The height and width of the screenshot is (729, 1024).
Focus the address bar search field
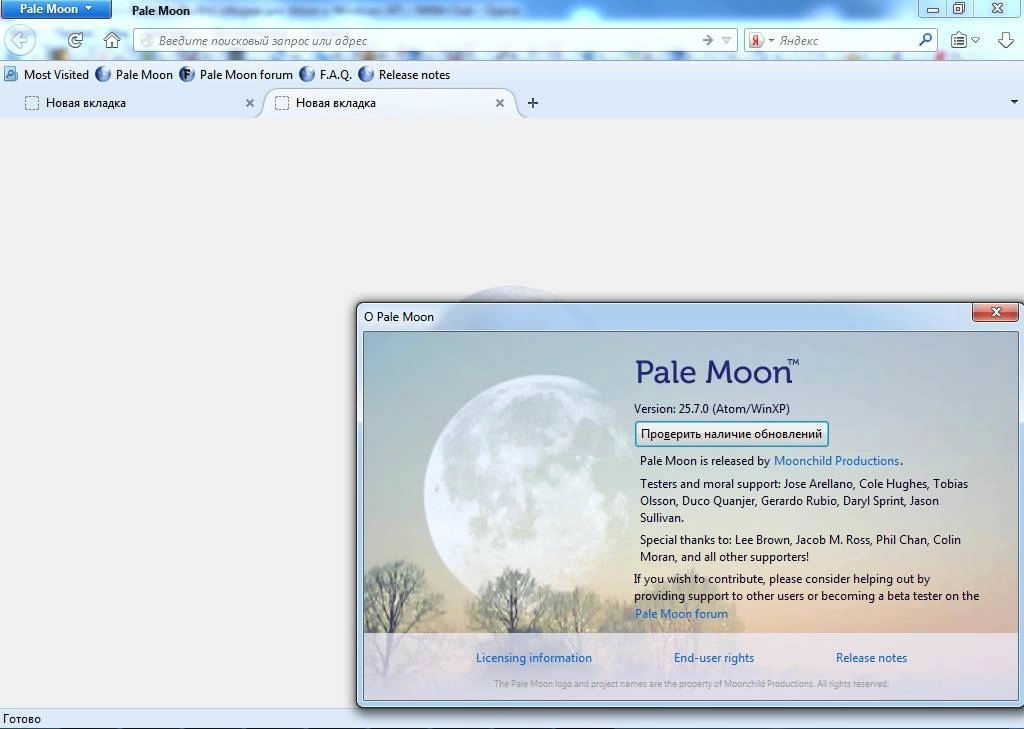click(x=418, y=40)
